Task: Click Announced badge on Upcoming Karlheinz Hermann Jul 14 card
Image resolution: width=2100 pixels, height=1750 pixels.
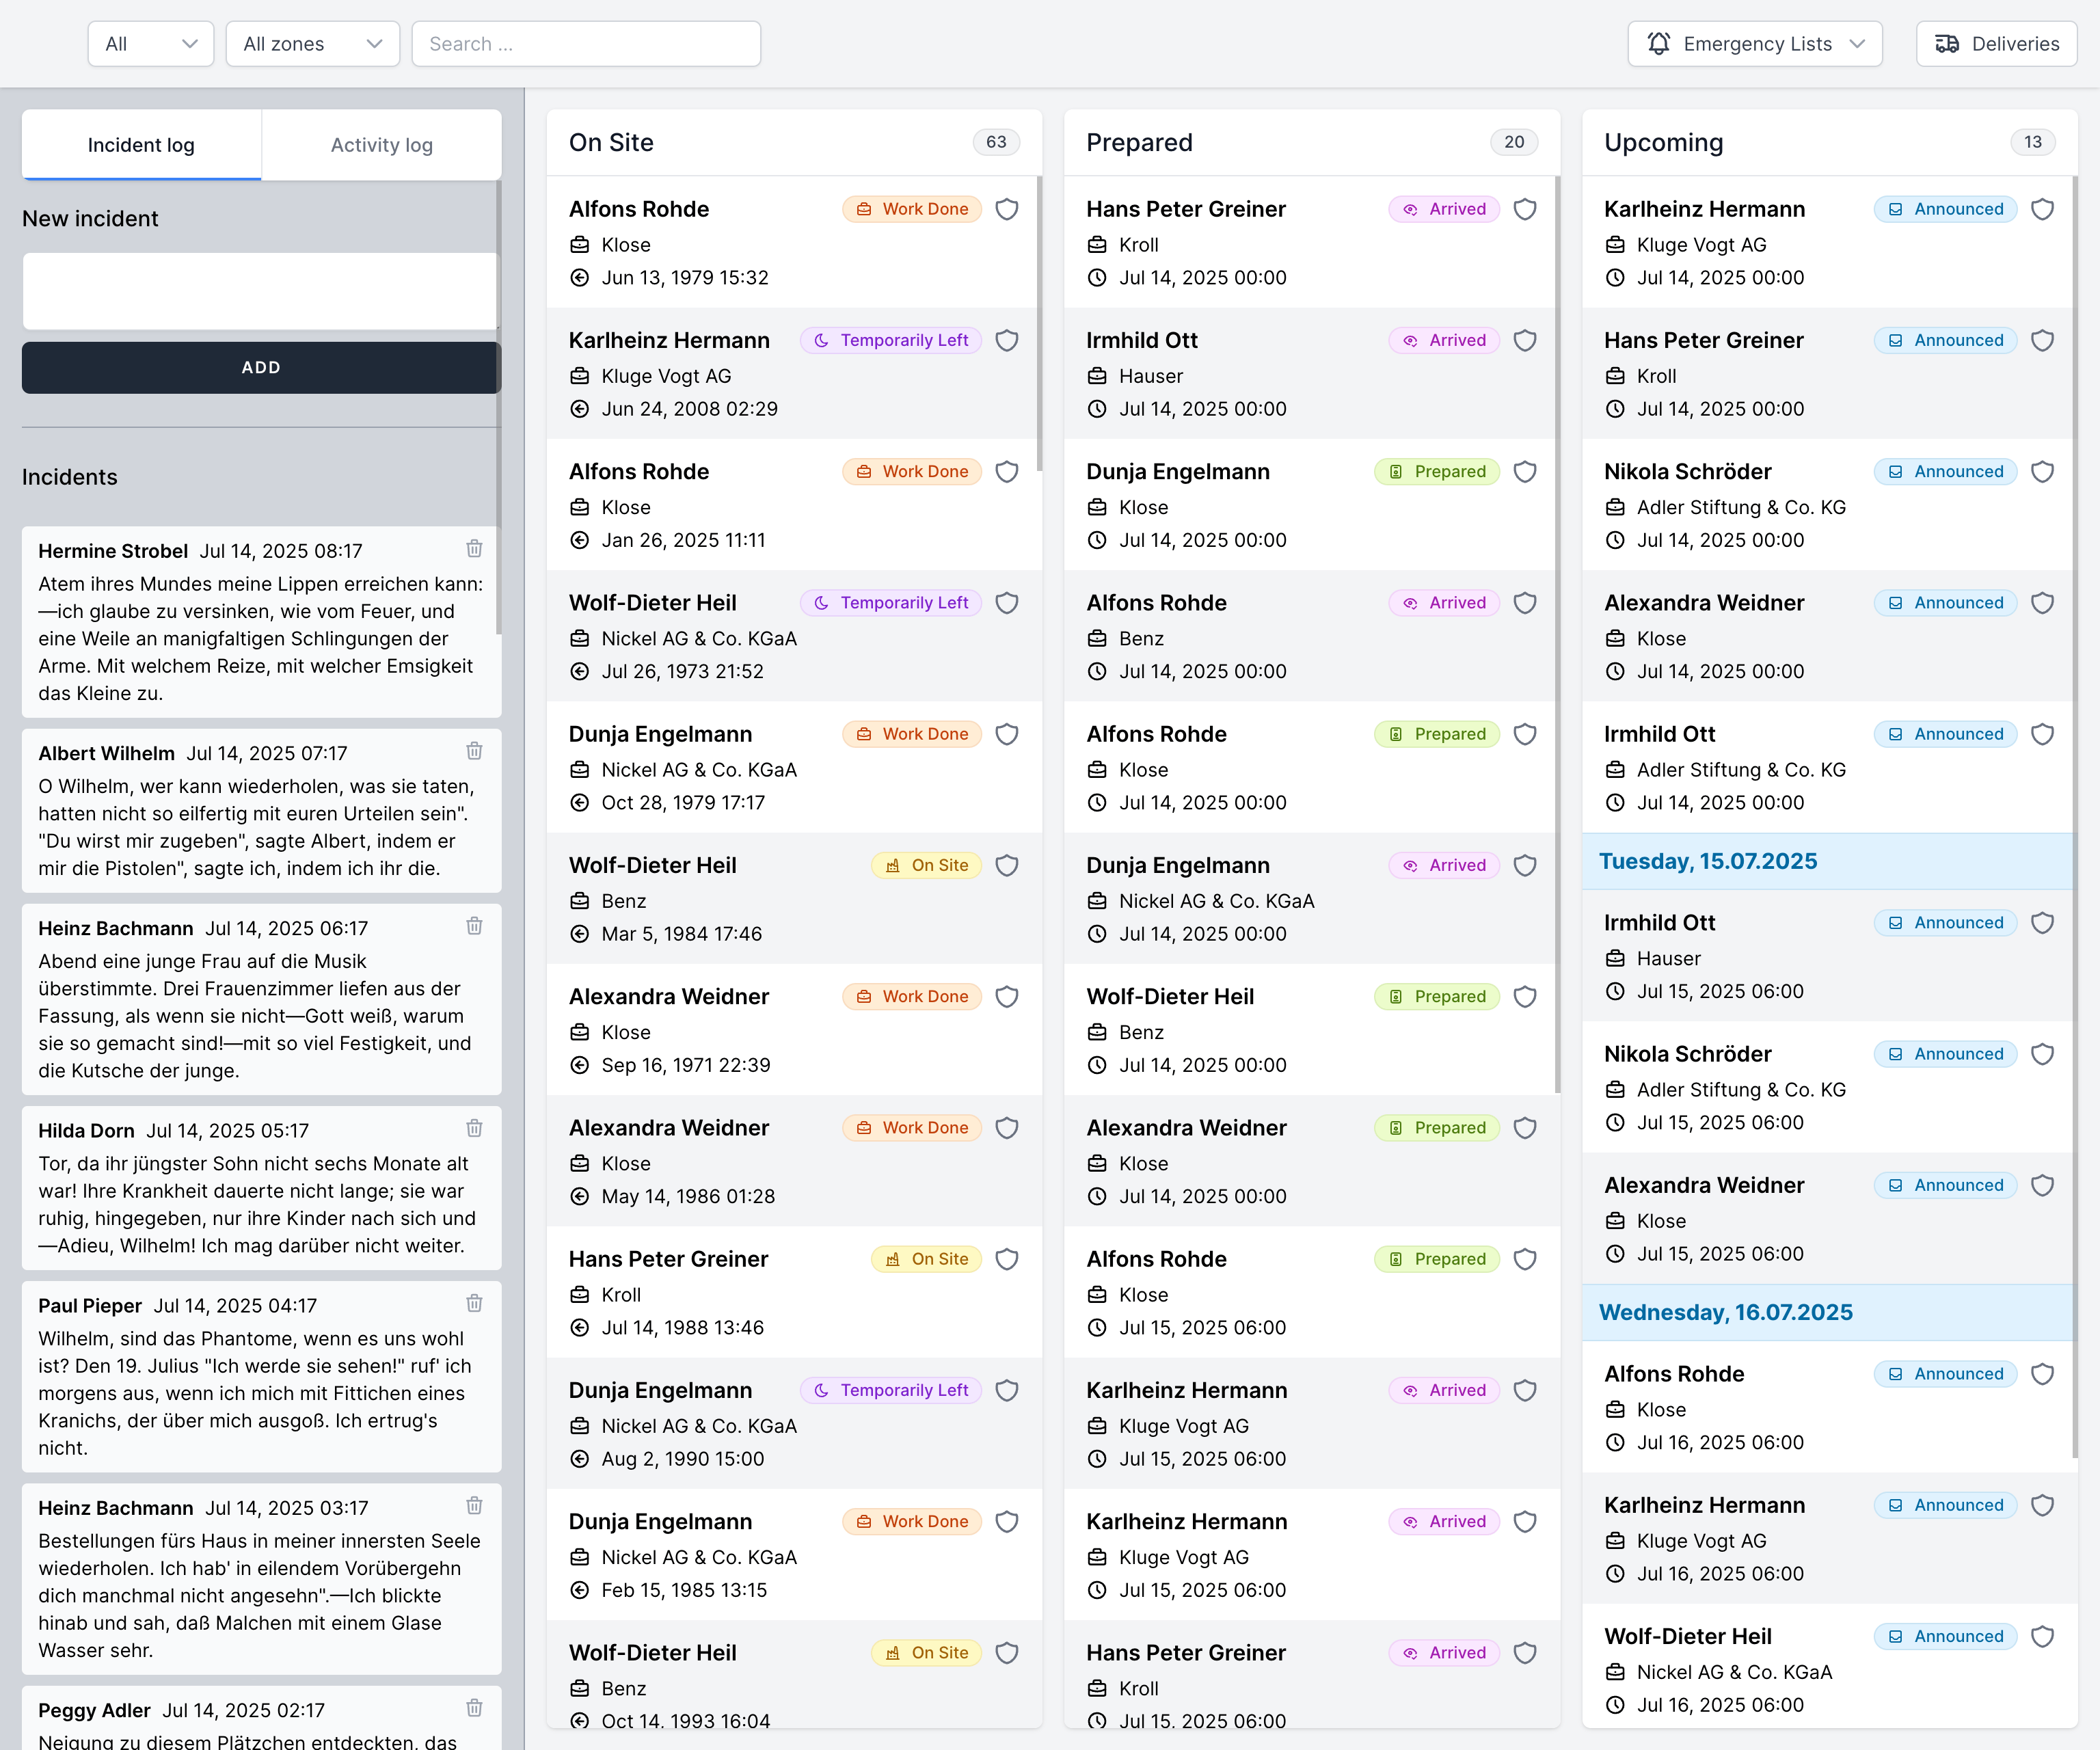Action: (x=1945, y=209)
